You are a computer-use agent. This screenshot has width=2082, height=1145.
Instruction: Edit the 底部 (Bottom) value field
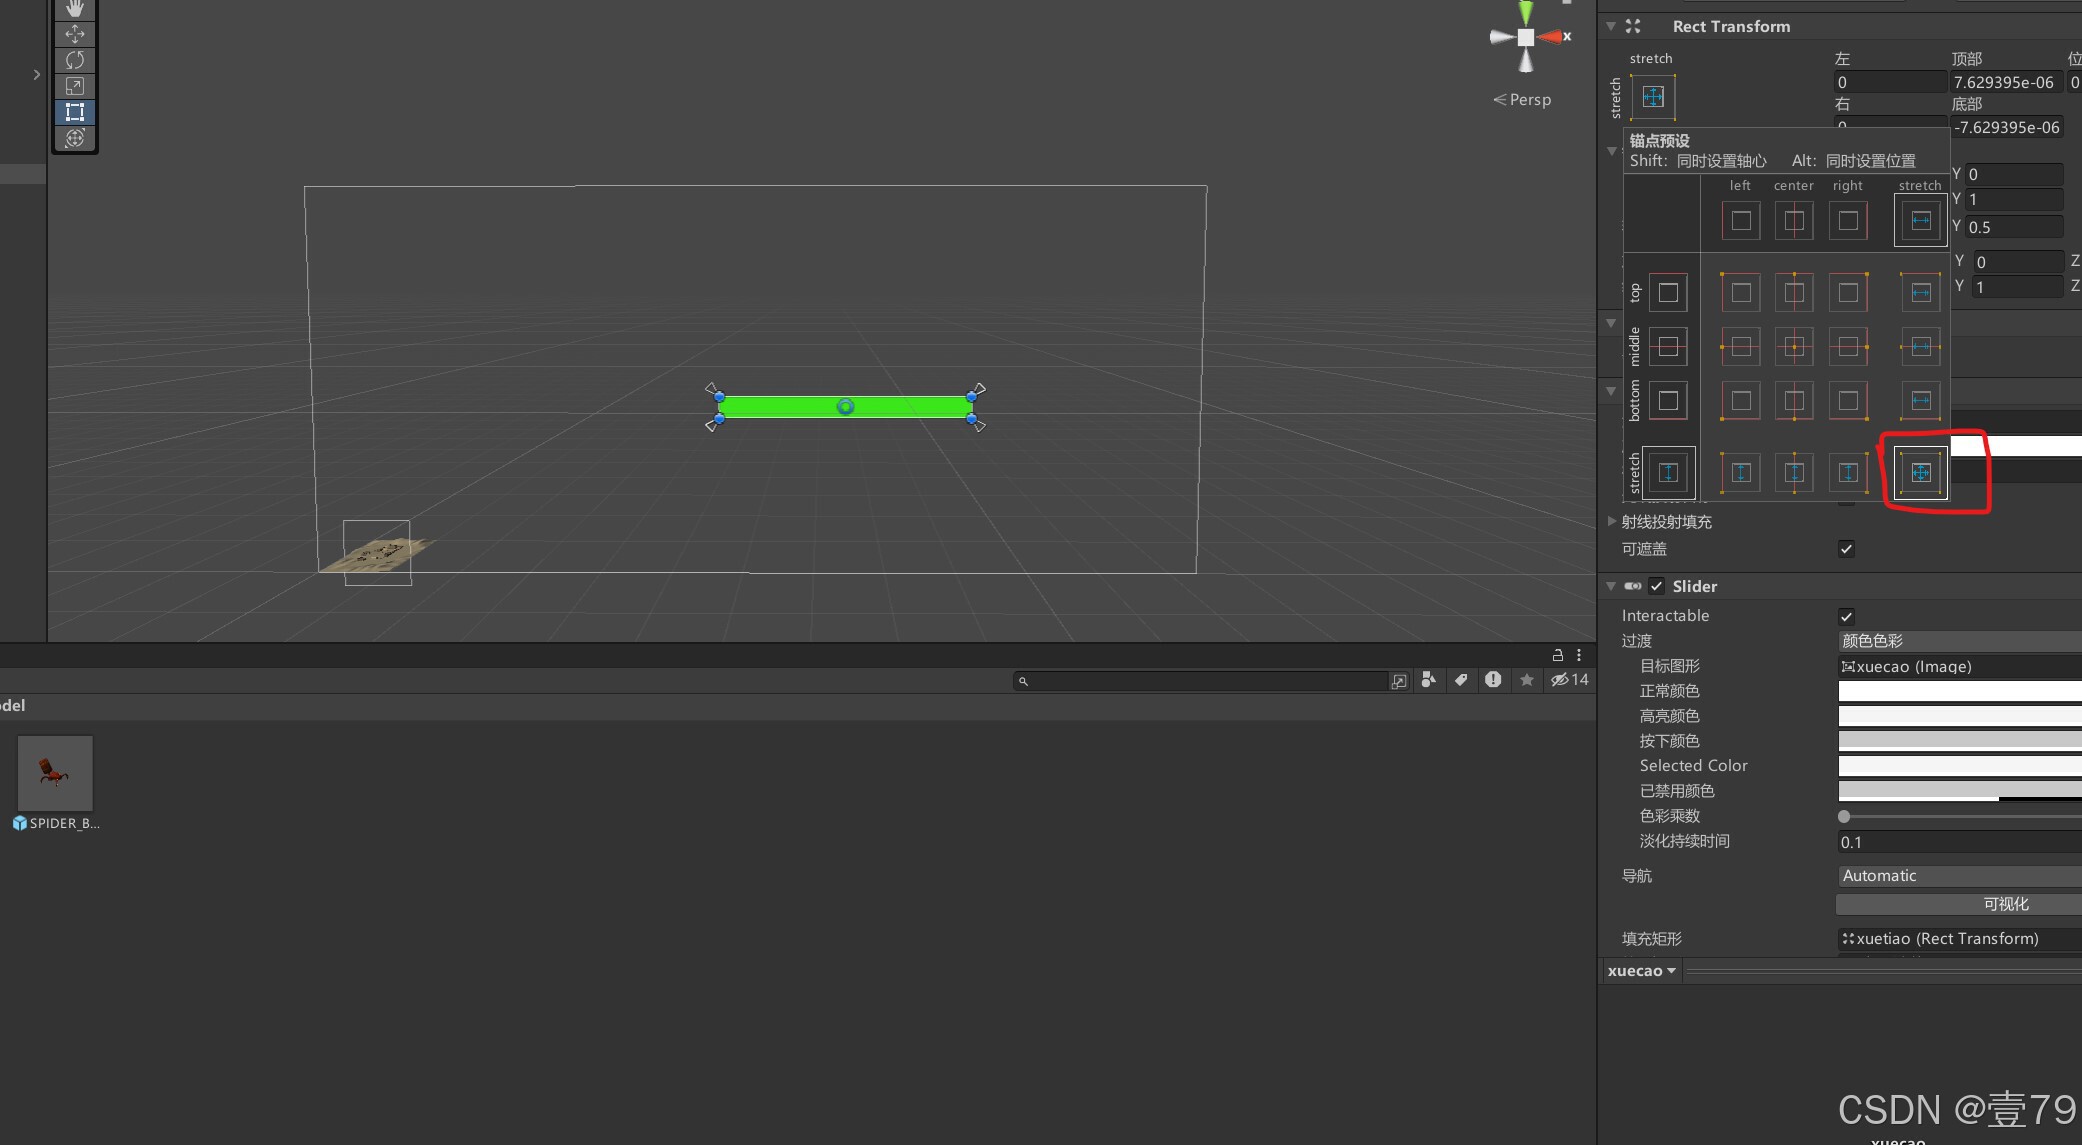(x=2006, y=127)
